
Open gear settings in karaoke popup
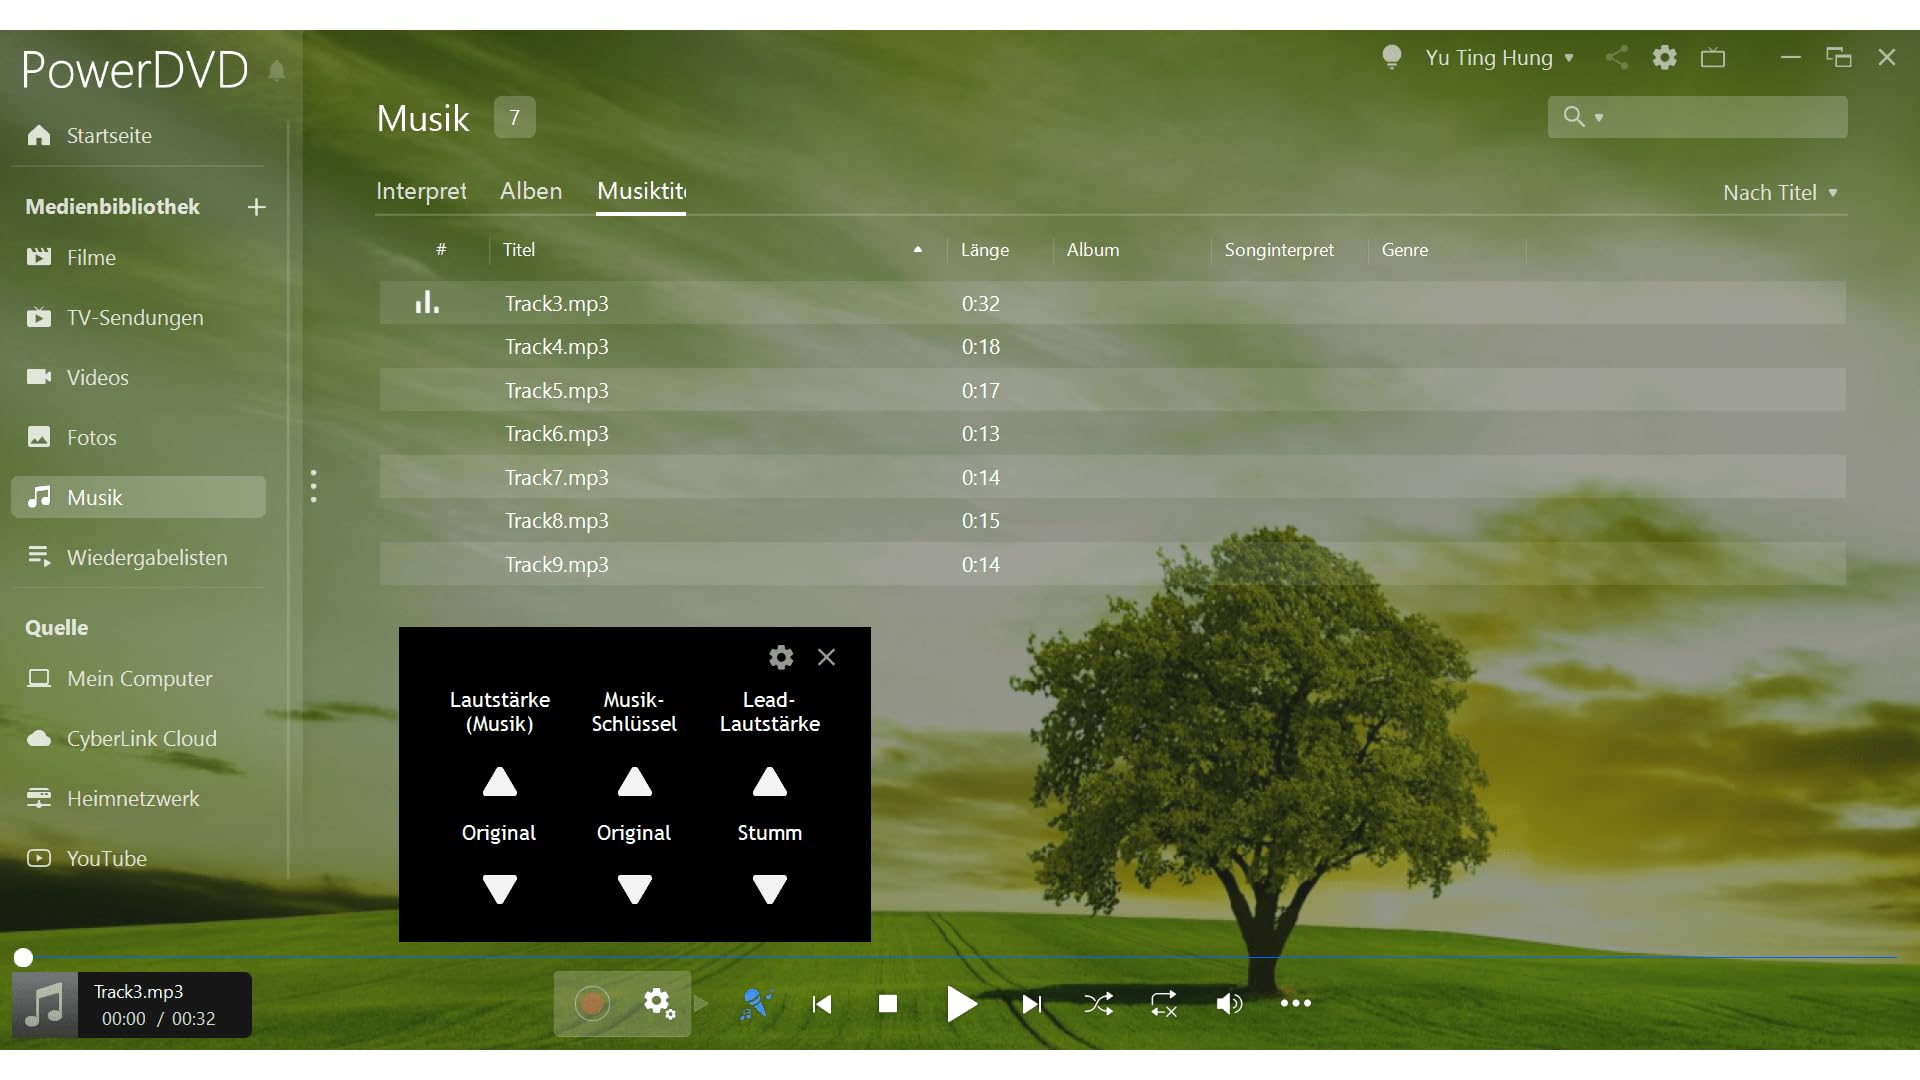click(781, 657)
